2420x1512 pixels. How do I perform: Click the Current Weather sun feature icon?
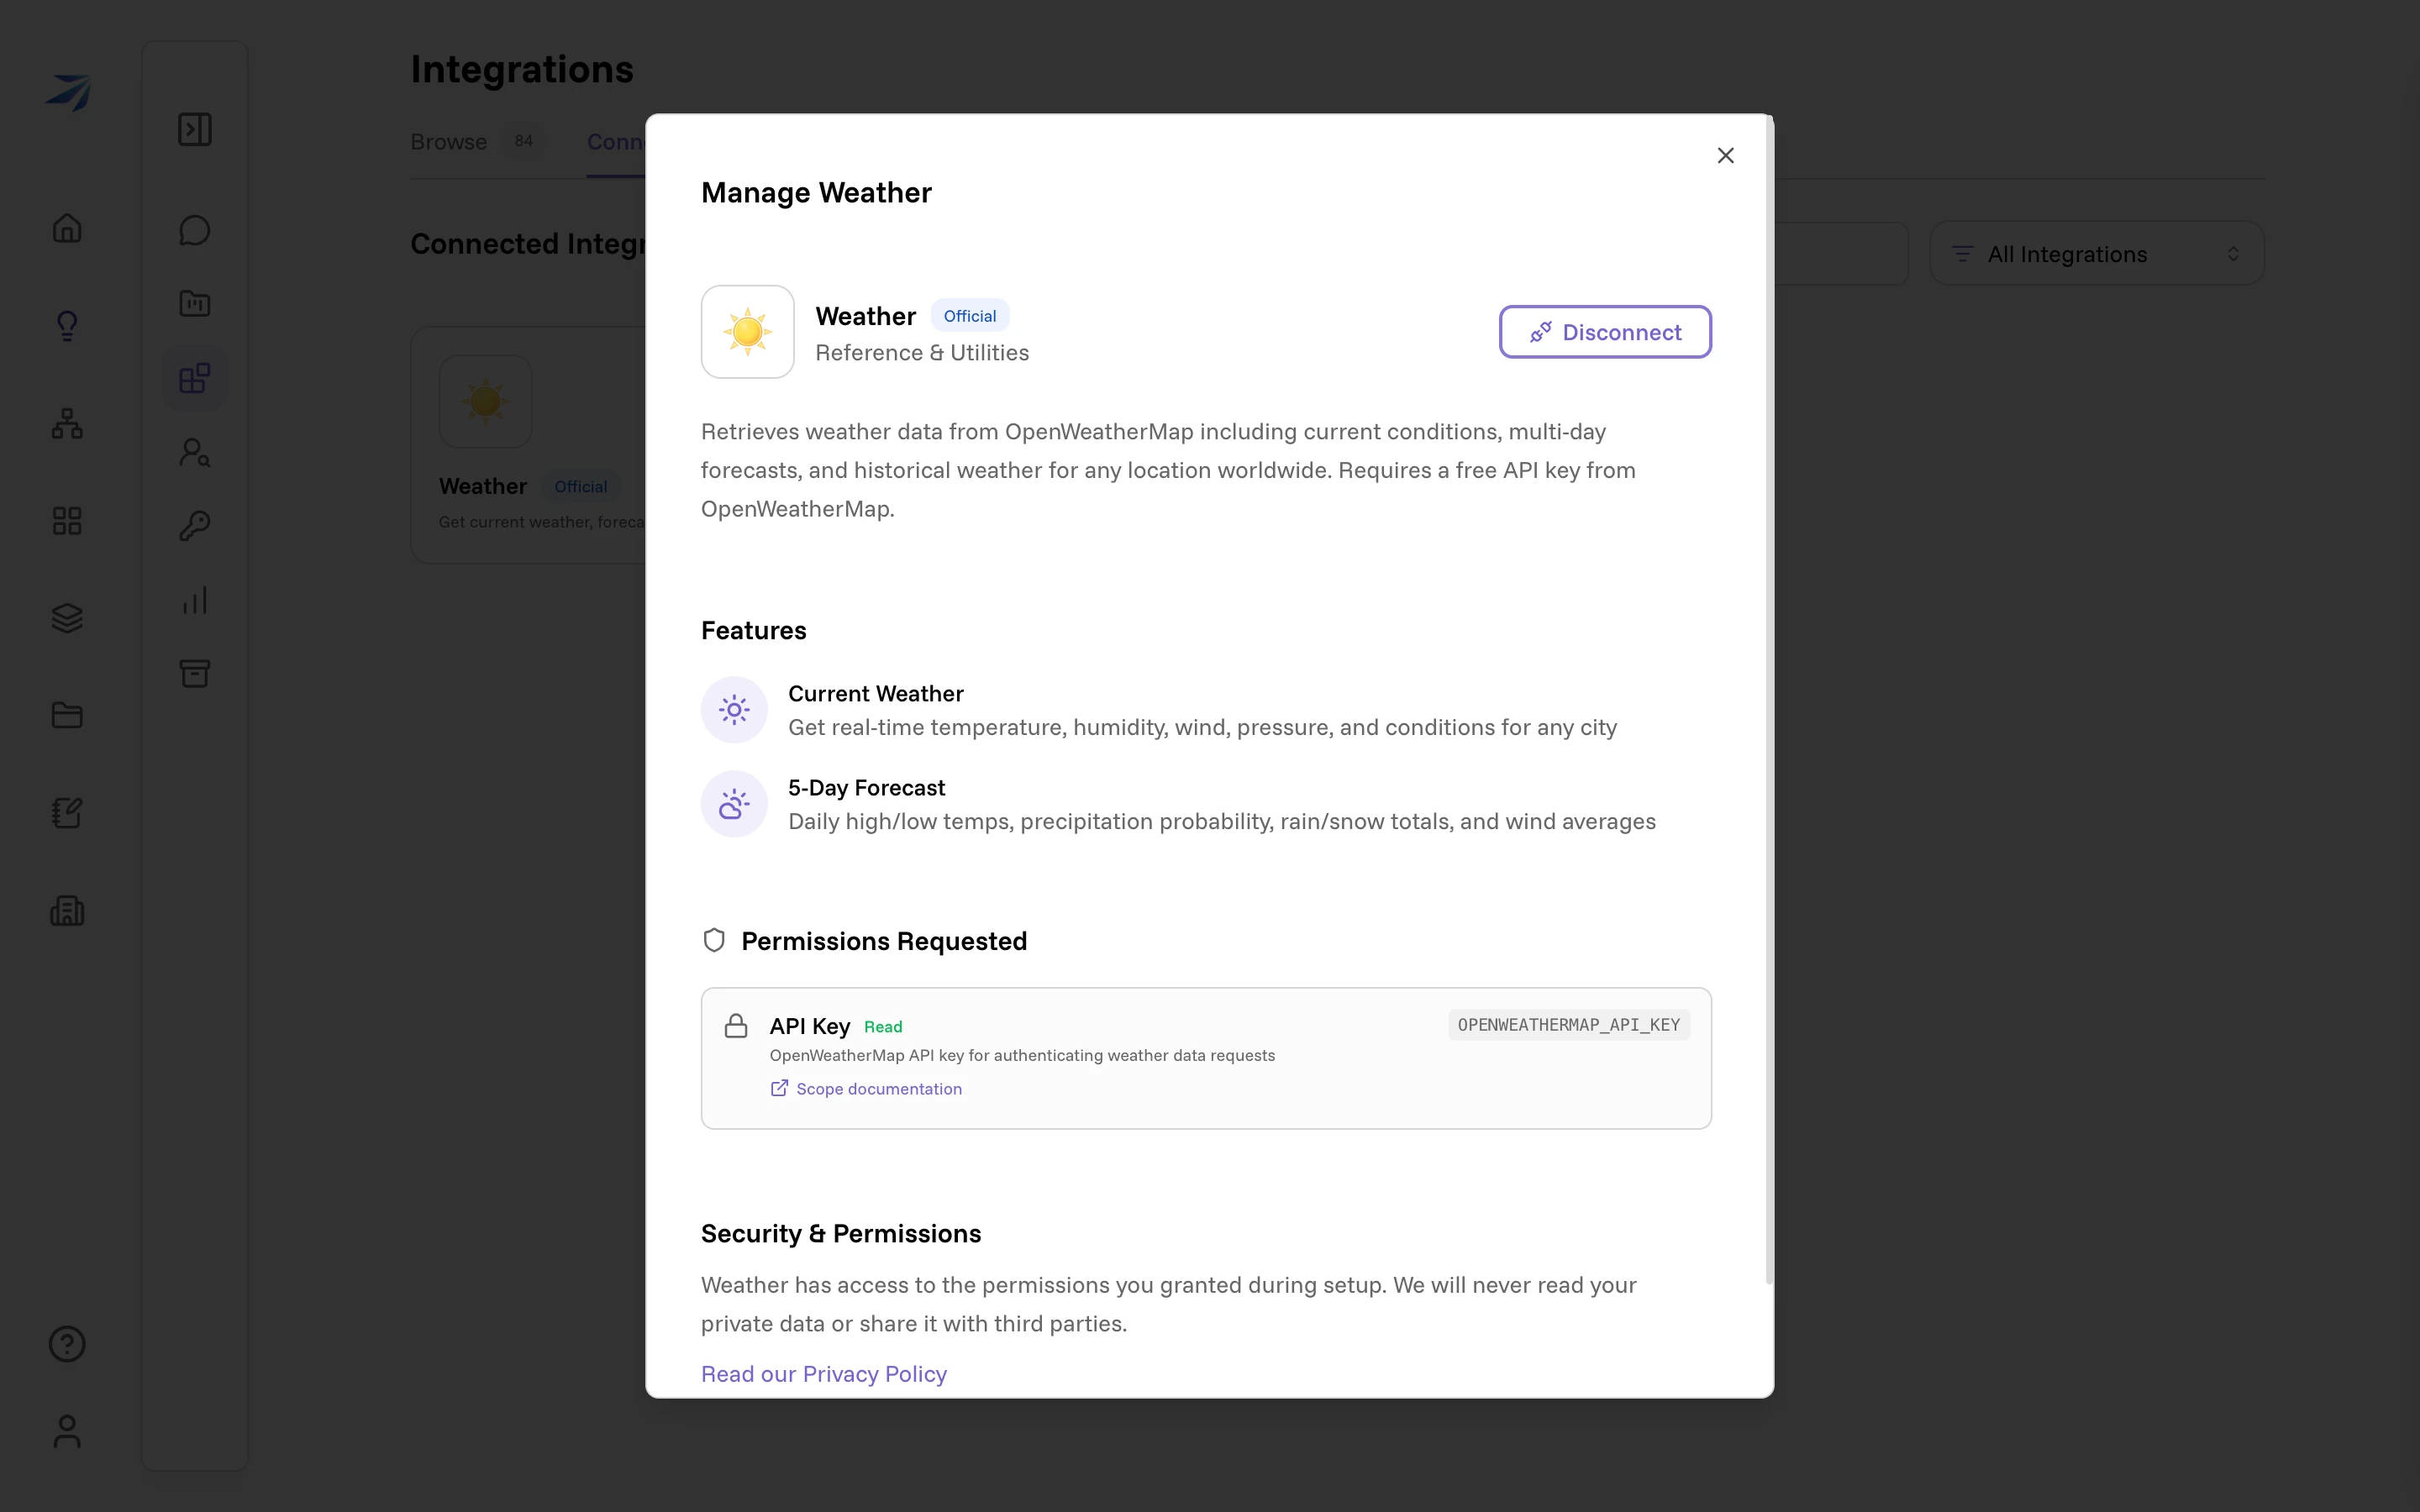coord(734,710)
